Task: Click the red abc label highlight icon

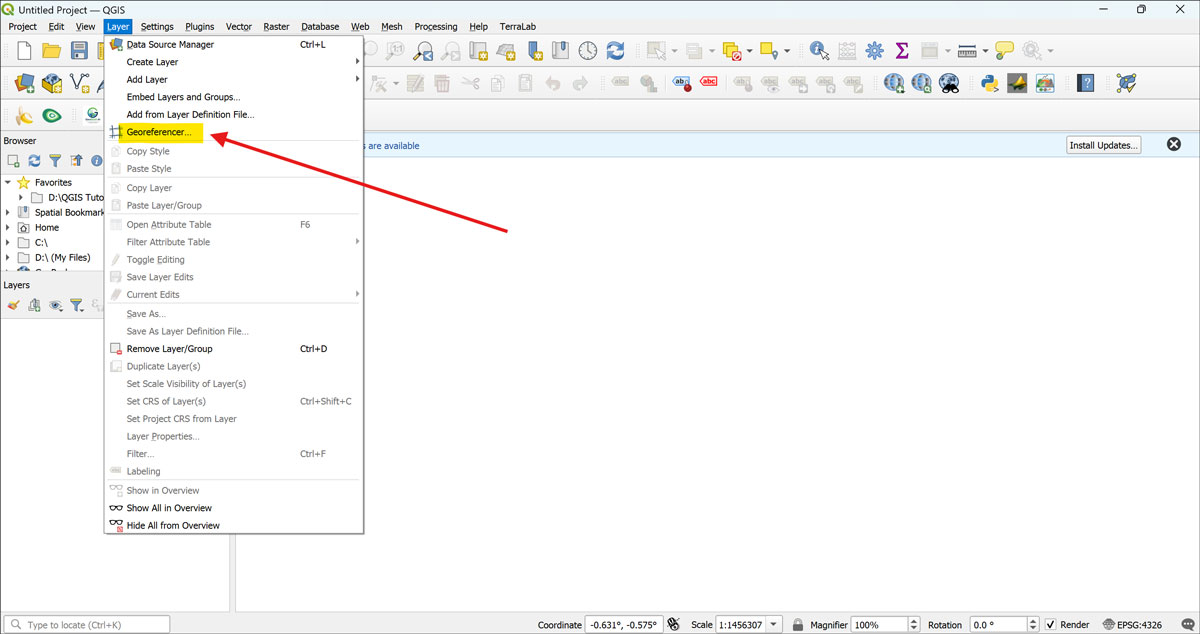Action: coord(709,84)
